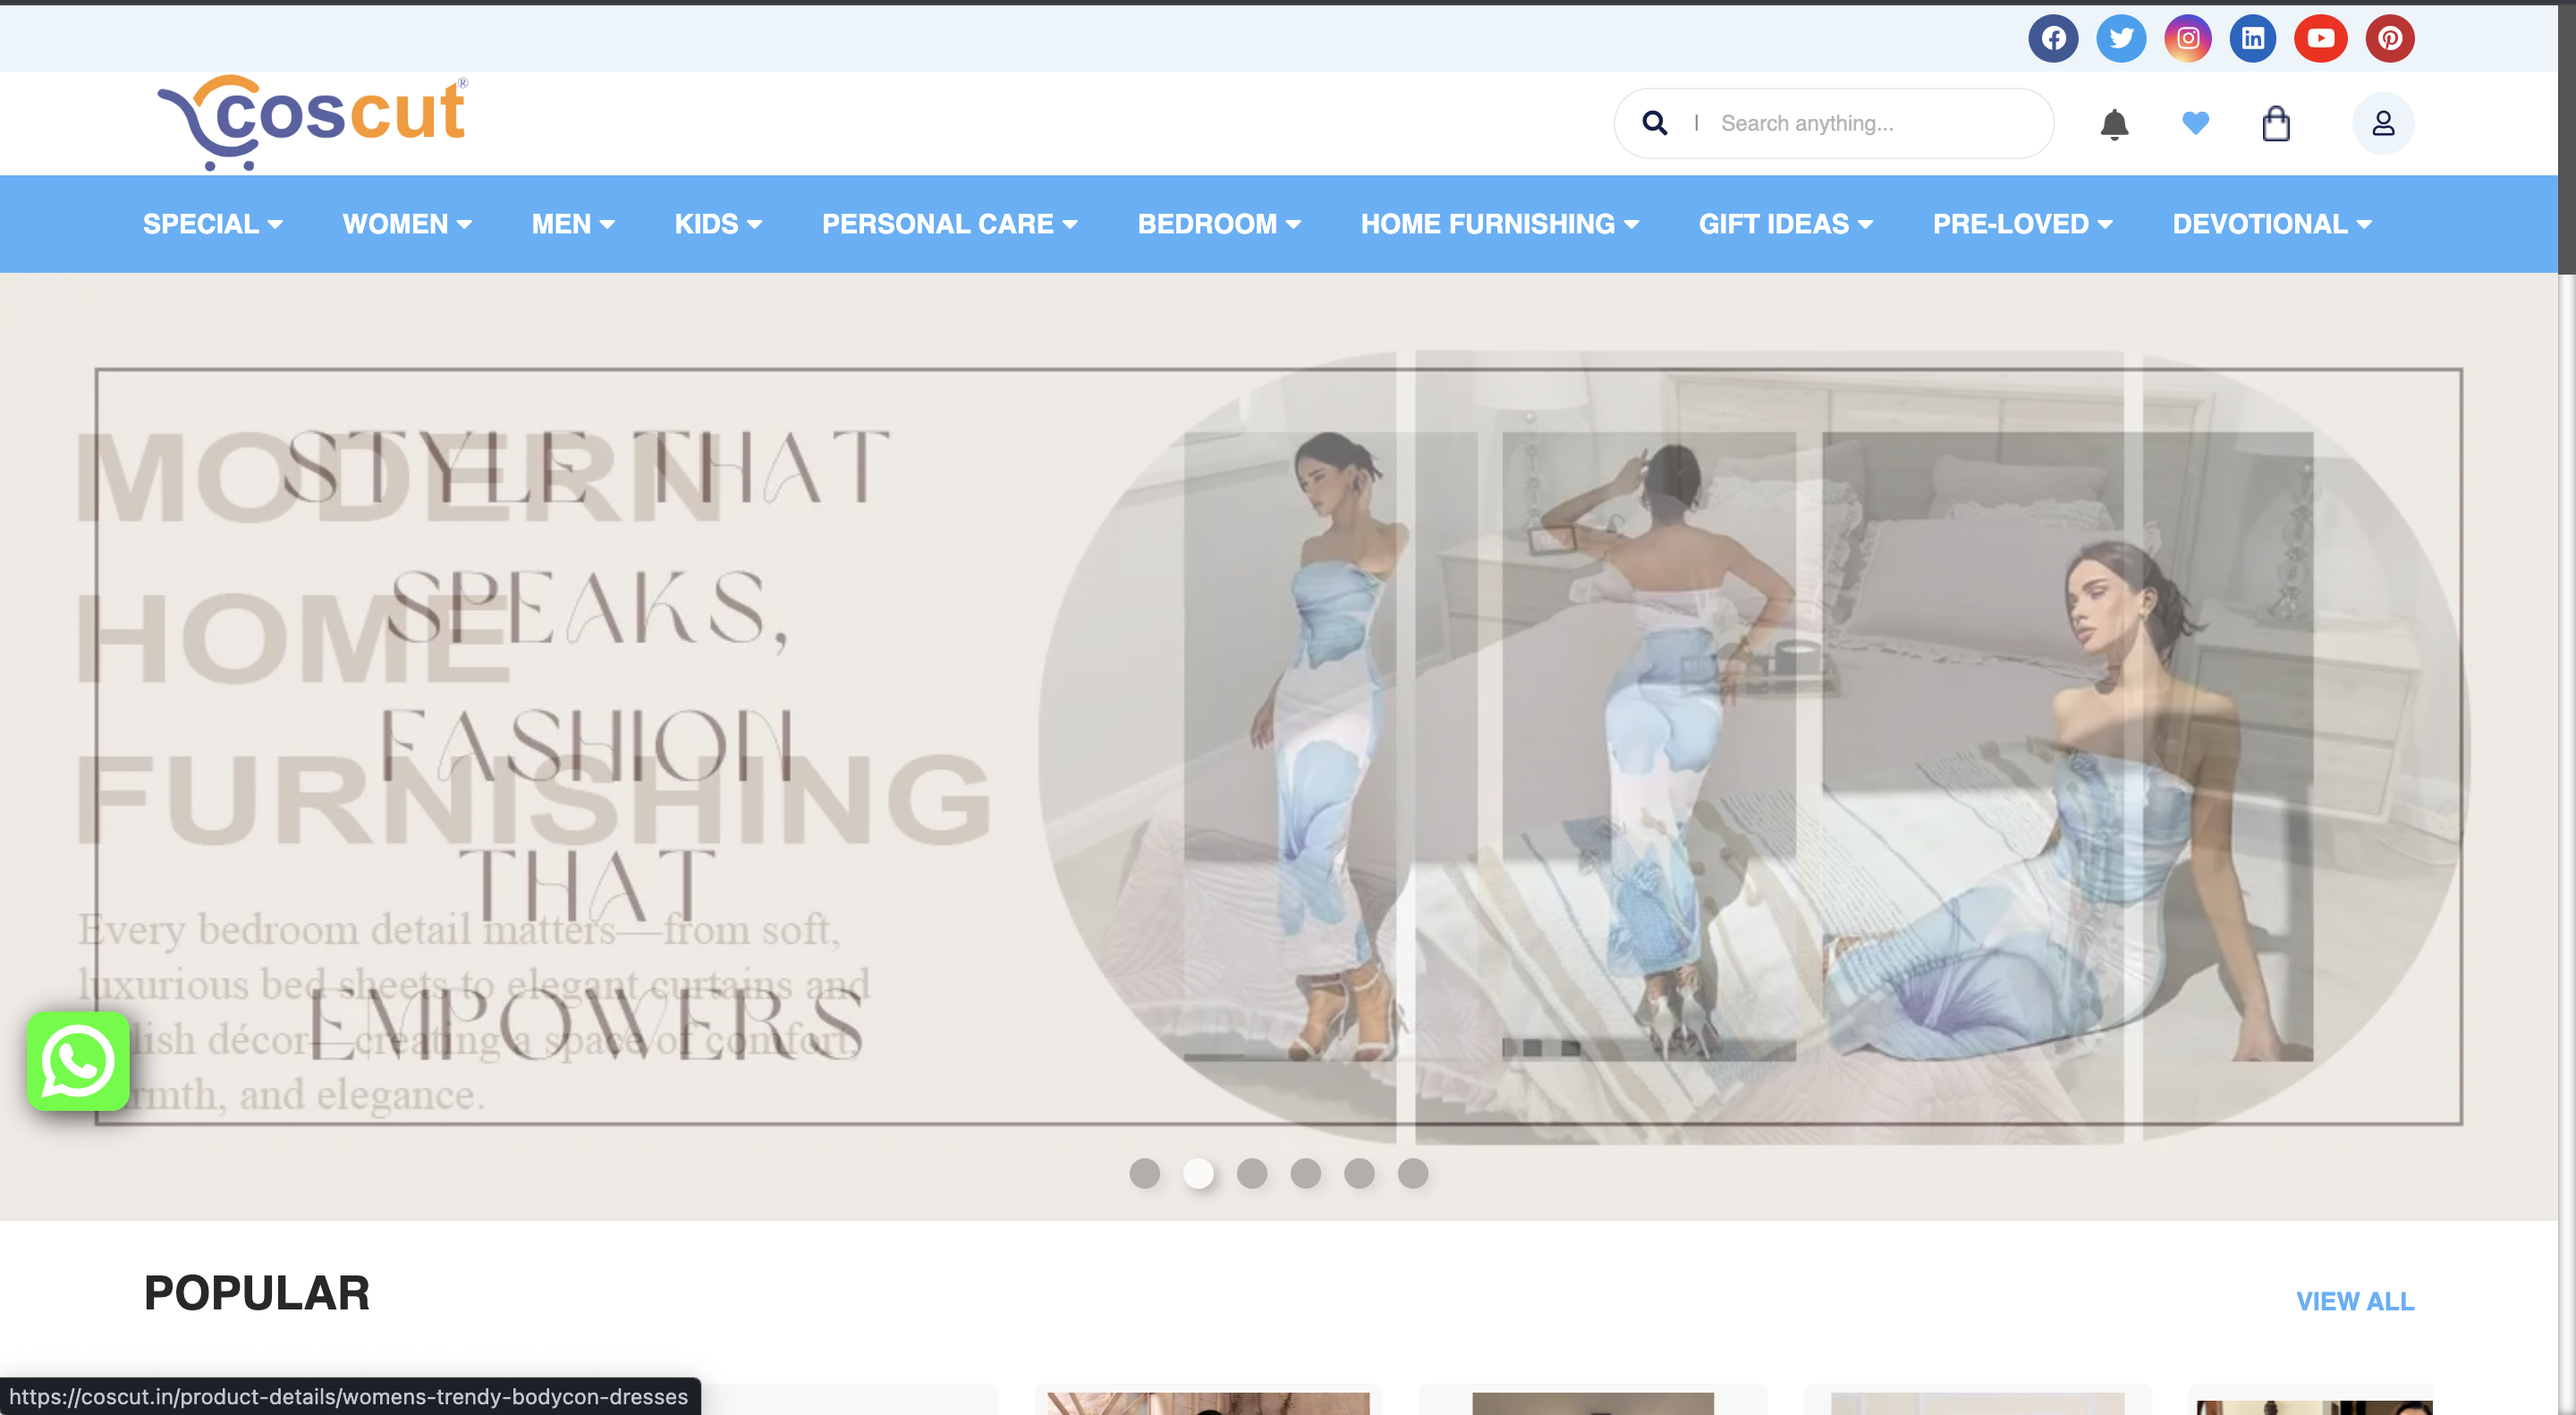This screenshot has width=2576, height=1415.
Task: Select the third carousel slide dot
Action: [1251, 1173]
